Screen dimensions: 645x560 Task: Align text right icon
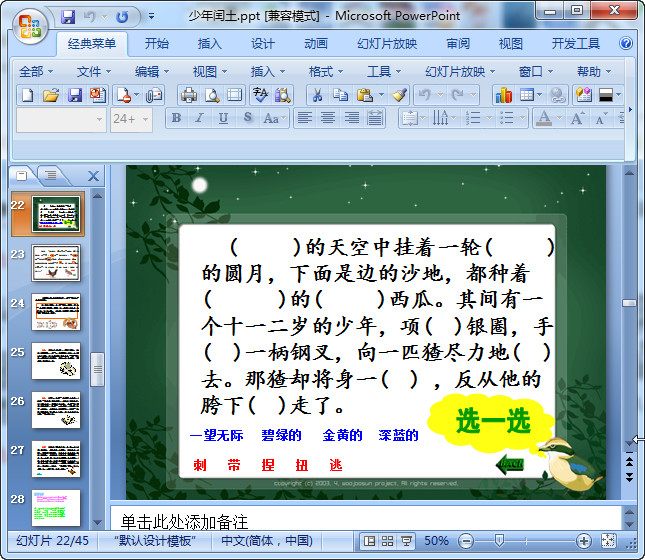(x=352, y=119)
